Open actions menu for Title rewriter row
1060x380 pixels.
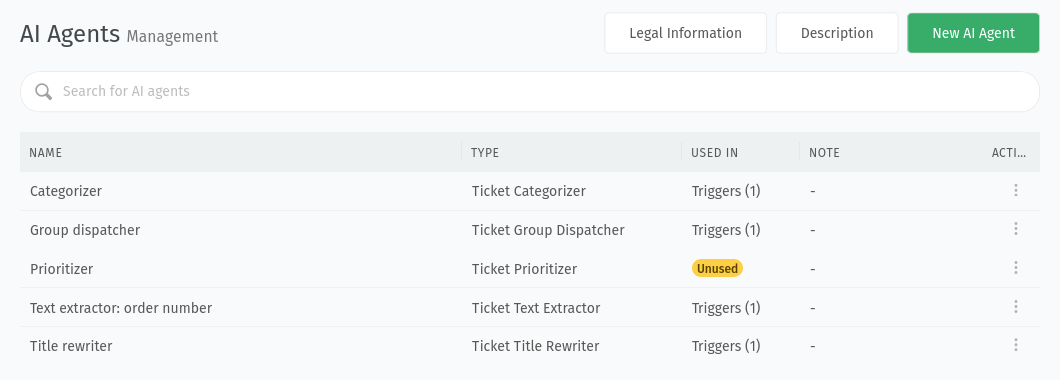pyautogui.click(x=1015, y=346)
